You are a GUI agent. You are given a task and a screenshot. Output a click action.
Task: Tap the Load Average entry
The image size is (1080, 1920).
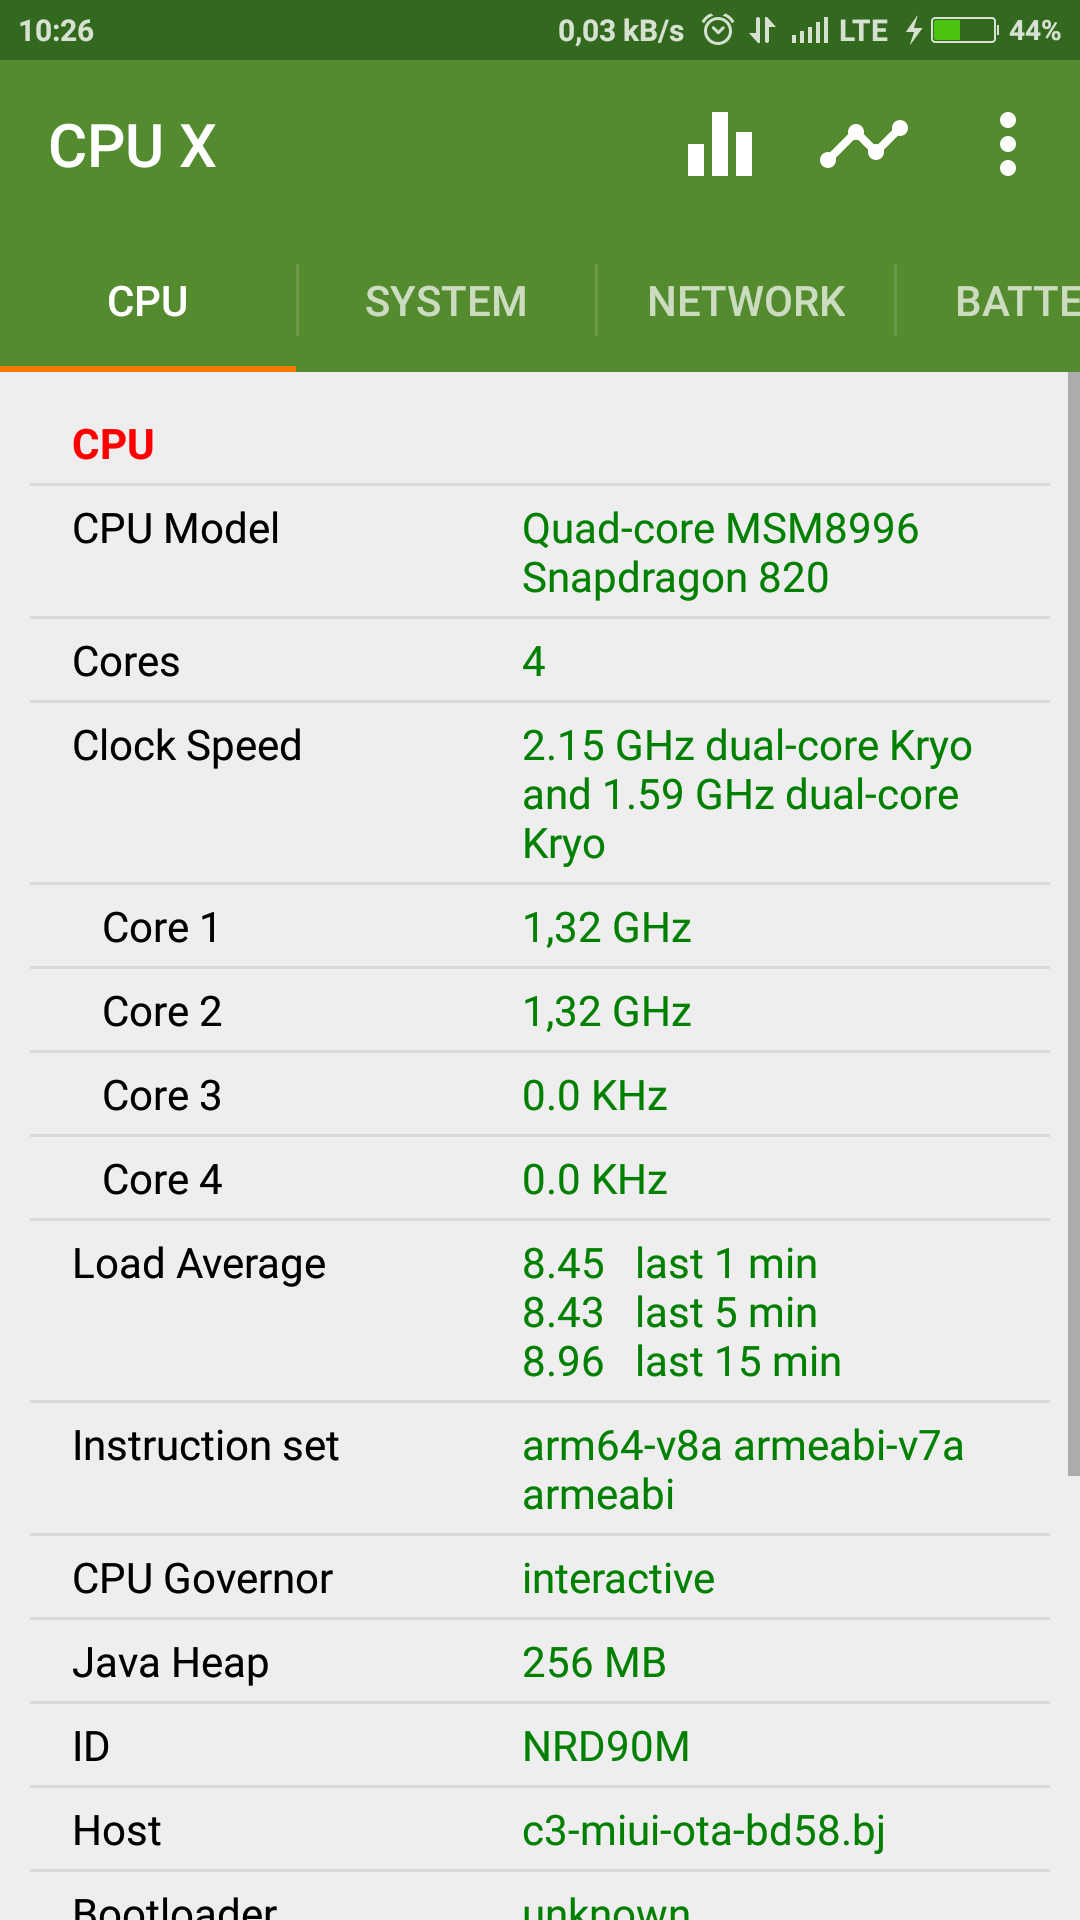point(540,1312)
